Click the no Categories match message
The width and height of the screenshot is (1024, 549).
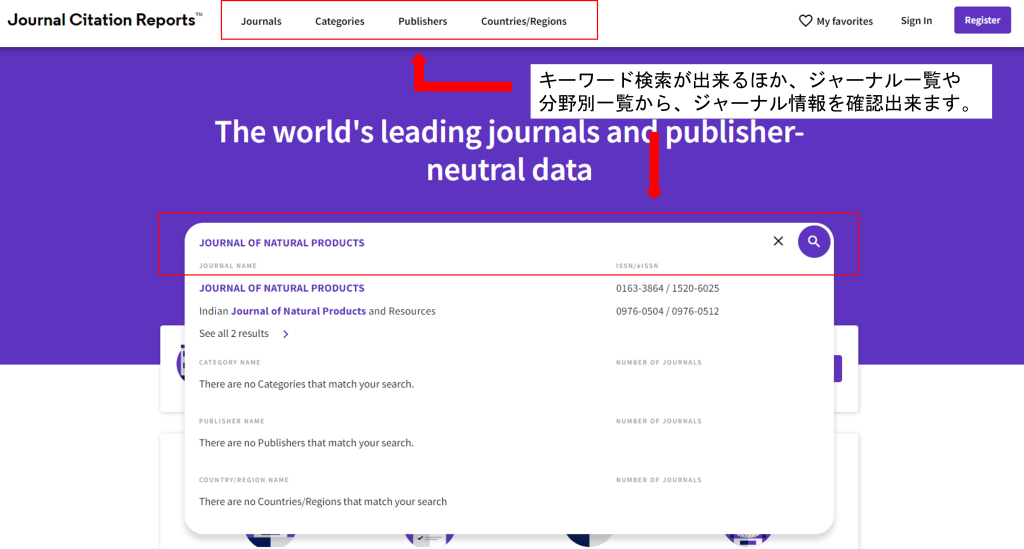[x=306, y=384]
